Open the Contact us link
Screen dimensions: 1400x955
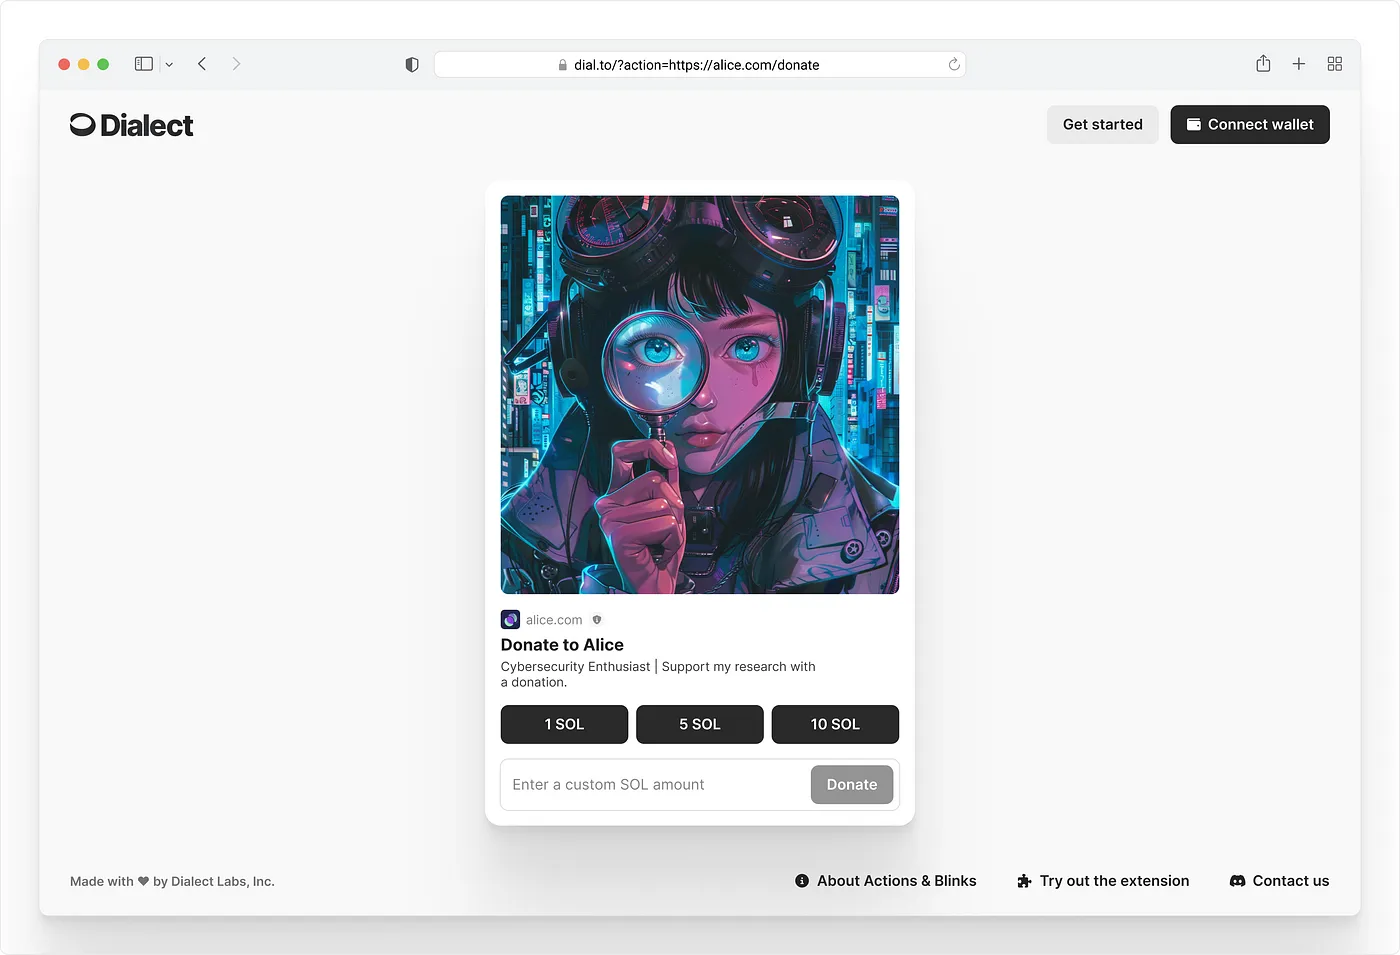(x=1279, y=881)
